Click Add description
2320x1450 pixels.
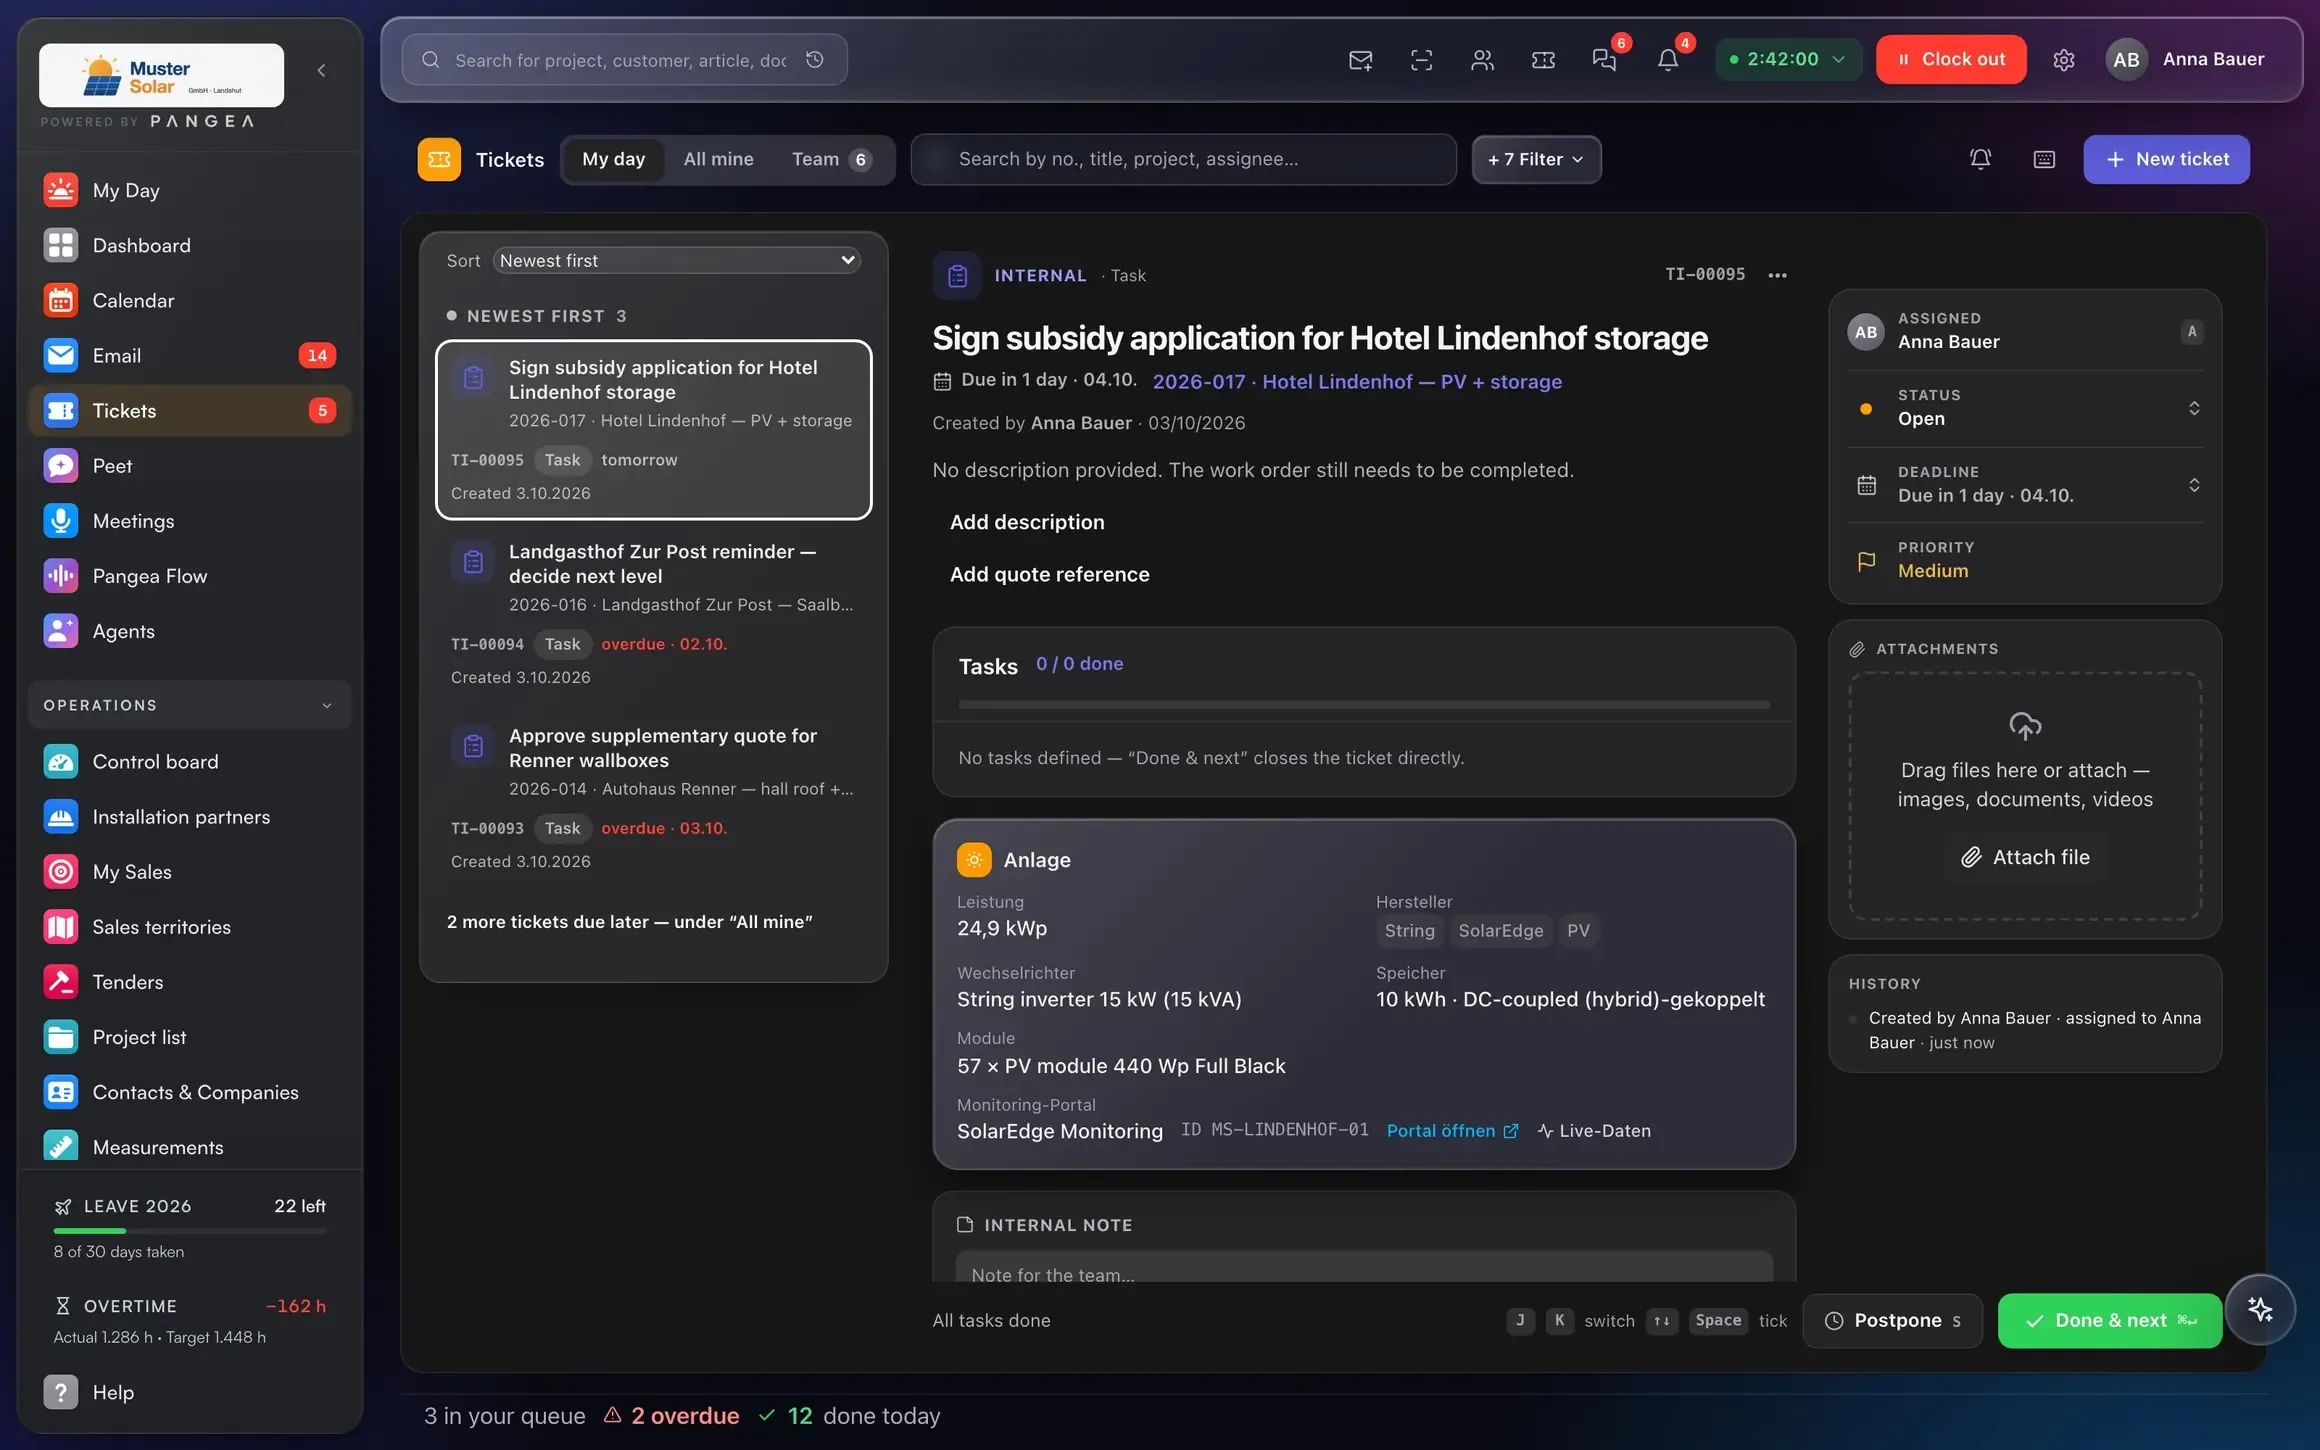coord(1027,522)
